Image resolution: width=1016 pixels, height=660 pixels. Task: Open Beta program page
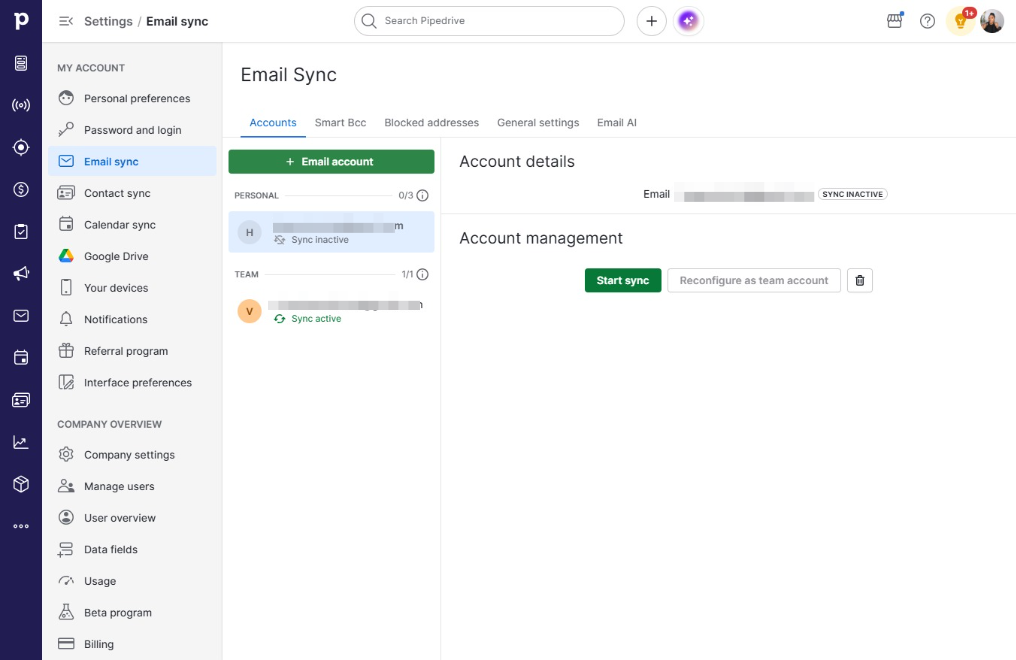(132, 613)
